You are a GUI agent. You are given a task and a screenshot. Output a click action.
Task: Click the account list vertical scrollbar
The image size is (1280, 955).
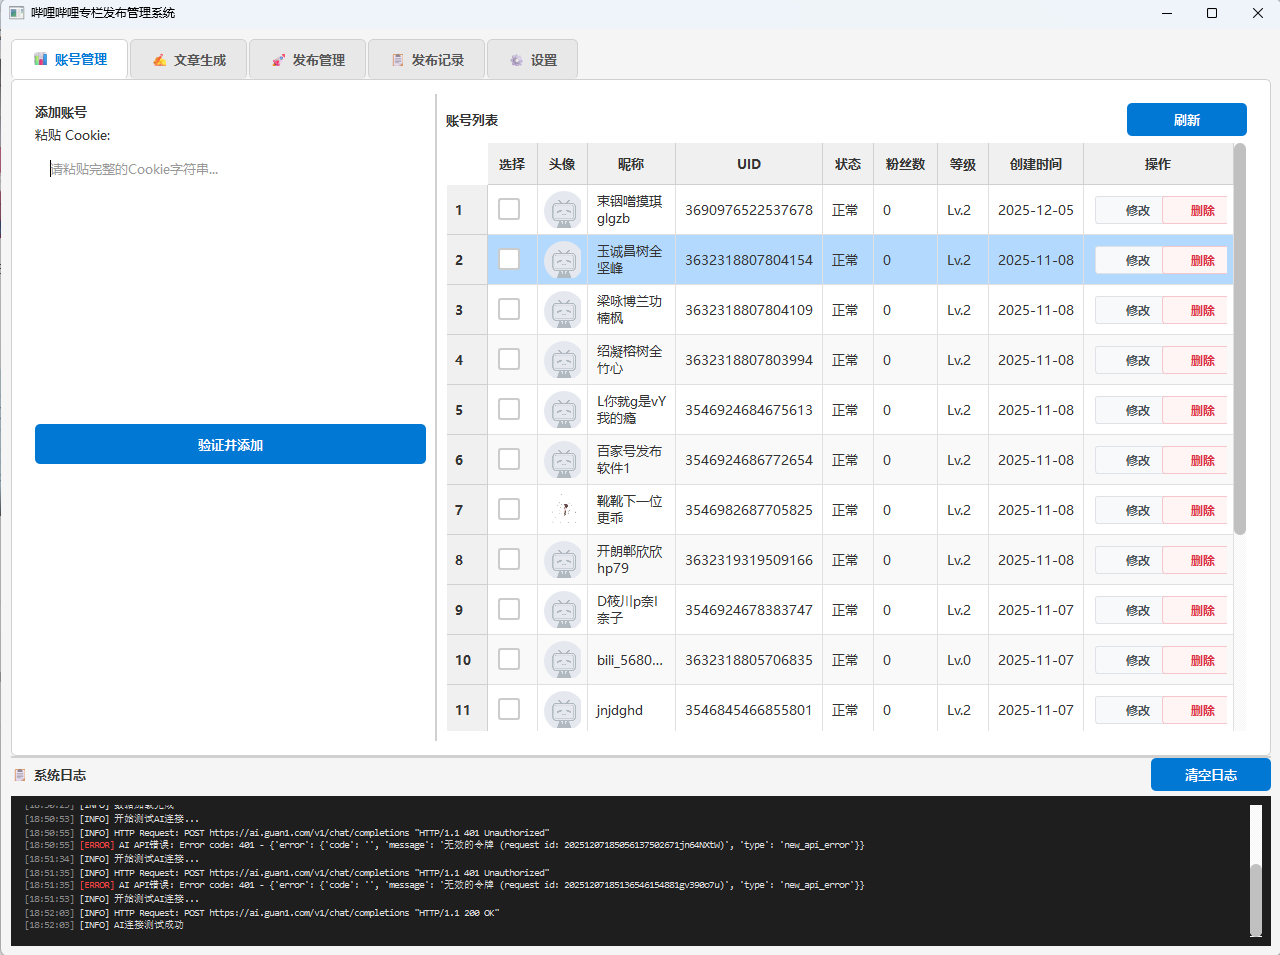1240,340
